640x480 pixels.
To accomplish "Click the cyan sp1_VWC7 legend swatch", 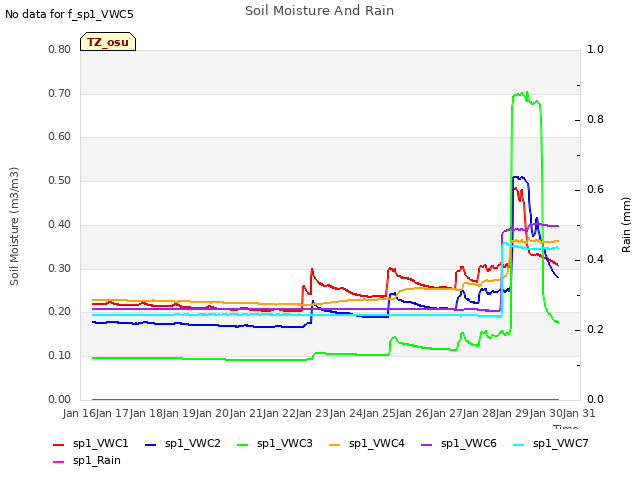I will click(x=519, y=444).
